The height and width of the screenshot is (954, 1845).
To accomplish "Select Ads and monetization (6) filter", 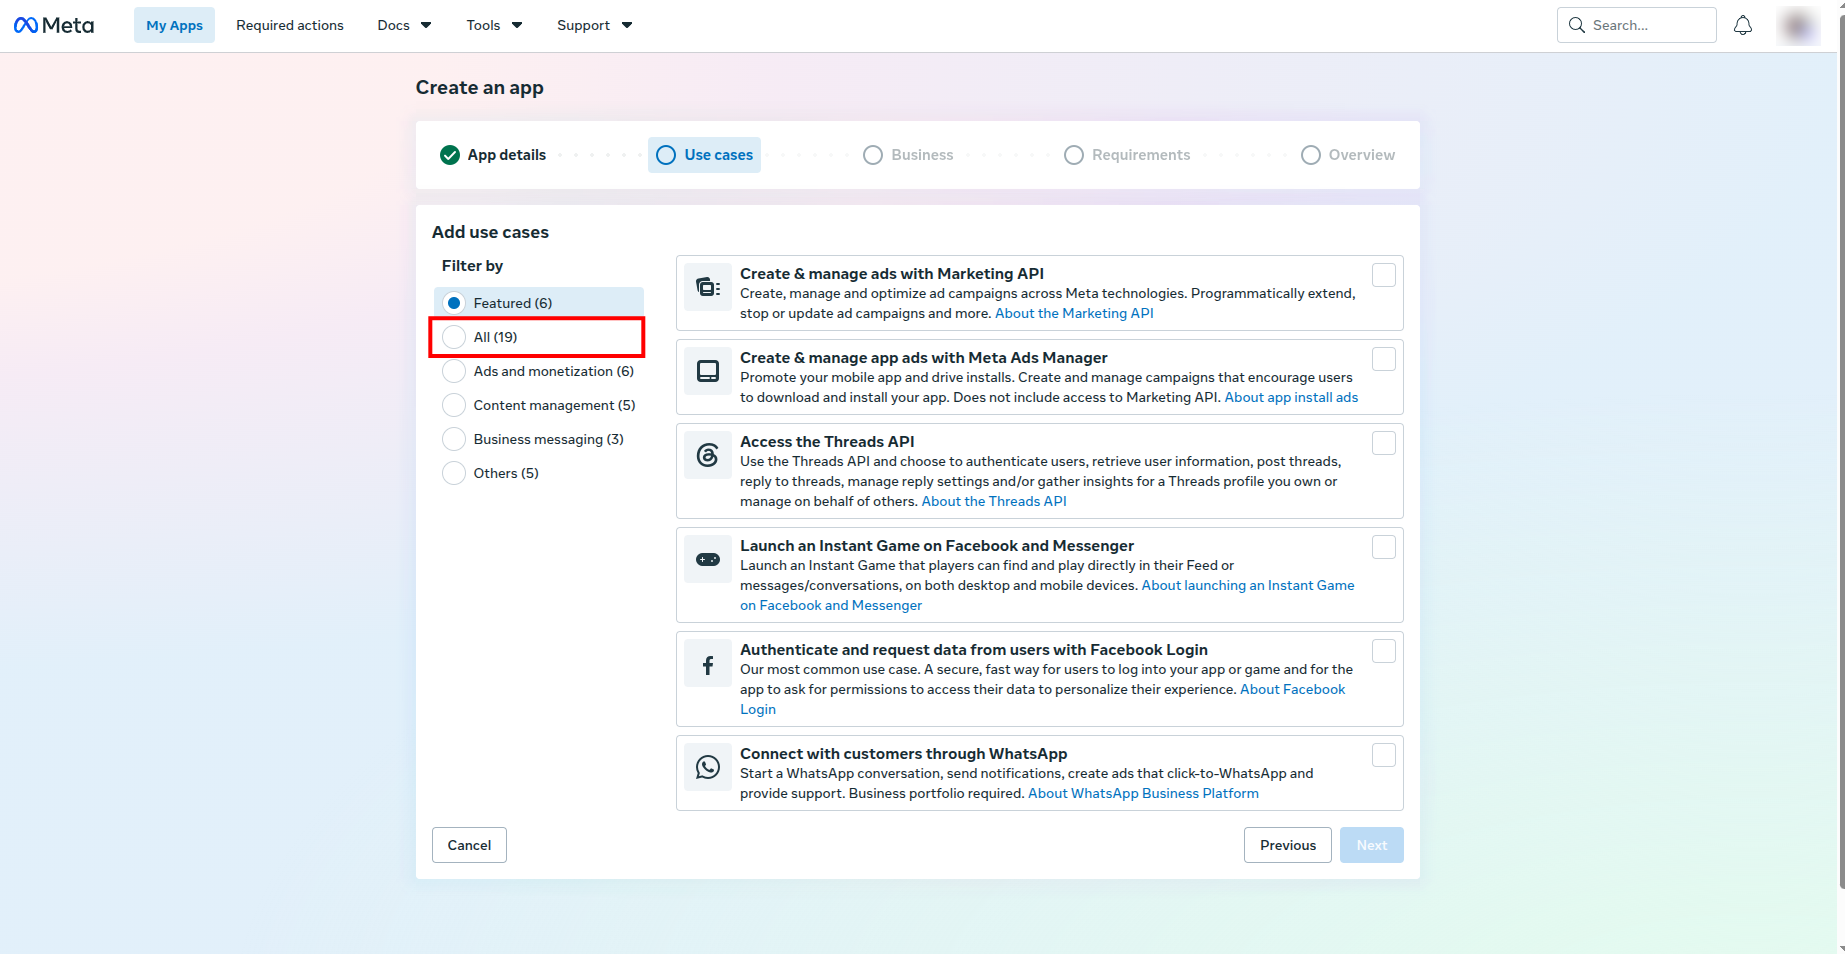I will (539, 371).
